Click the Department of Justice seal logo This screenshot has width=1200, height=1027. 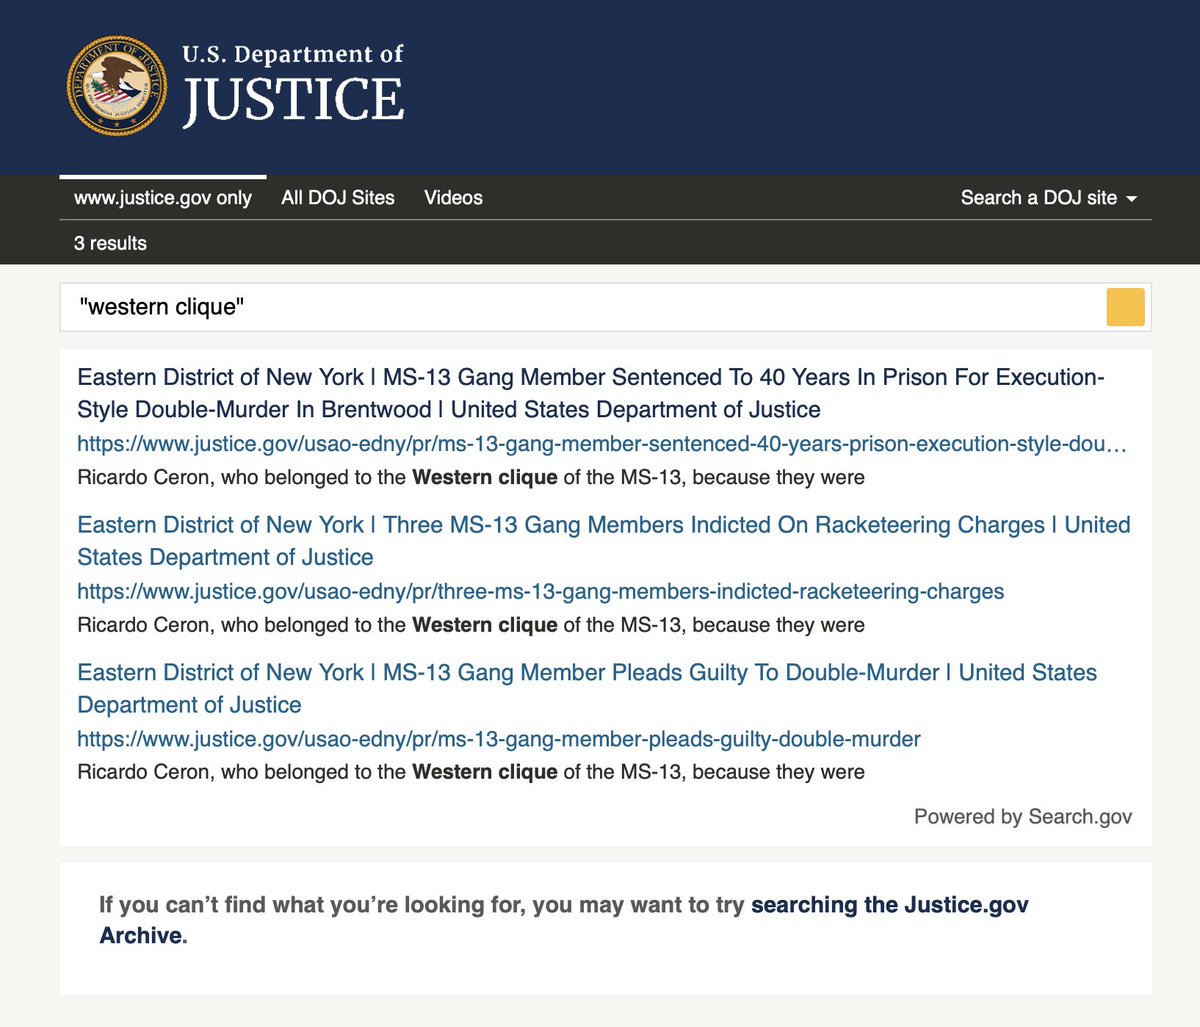click(117, 87)
